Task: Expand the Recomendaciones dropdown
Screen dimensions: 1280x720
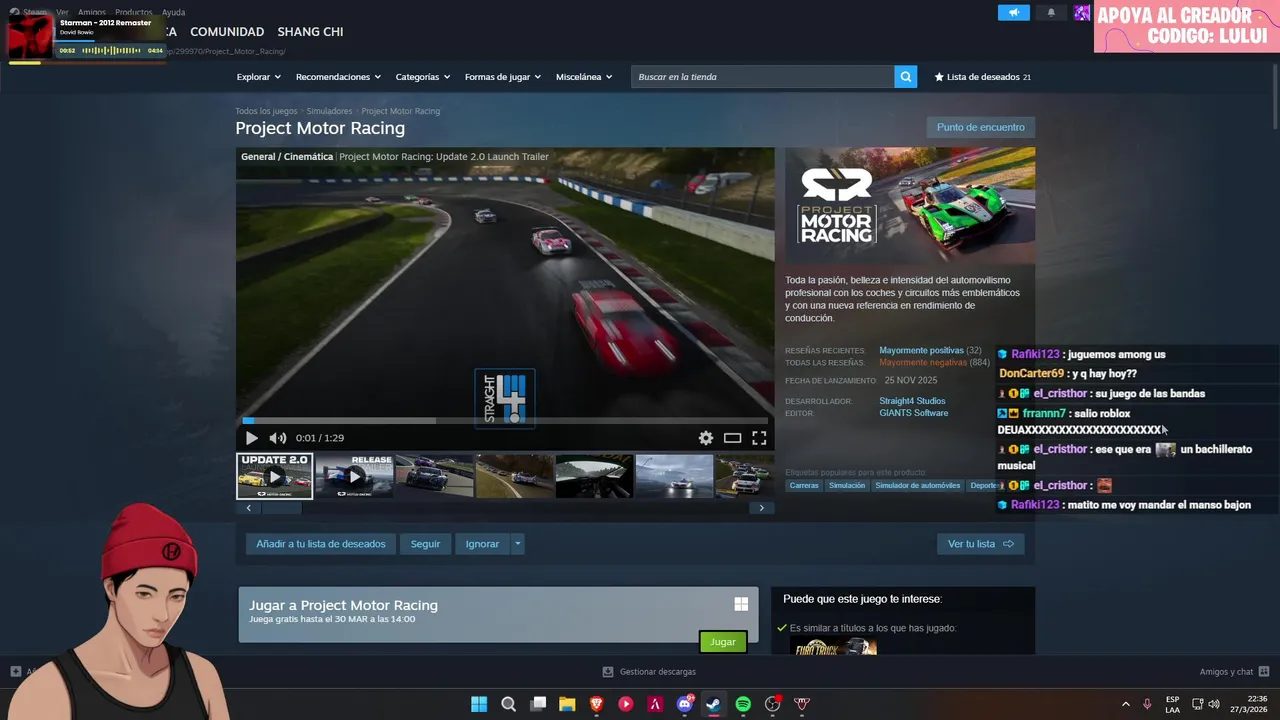Action: click(x=338, y=77)
